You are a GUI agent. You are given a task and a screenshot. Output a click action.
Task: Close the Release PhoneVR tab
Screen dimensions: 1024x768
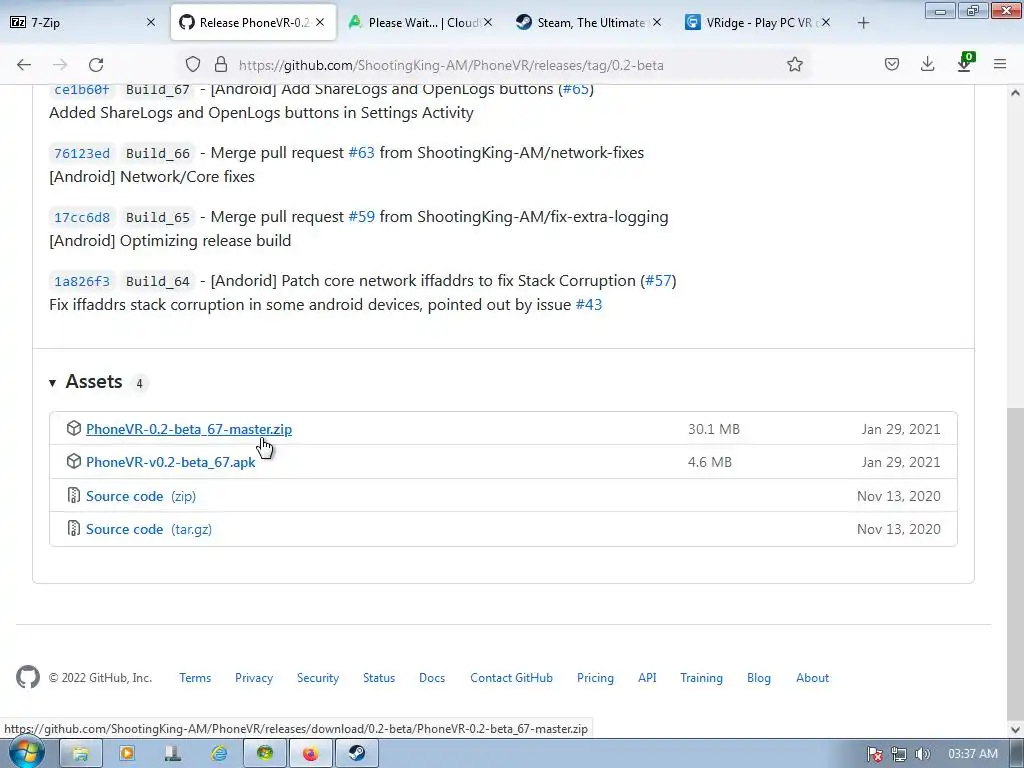click(x=320, y=22)
